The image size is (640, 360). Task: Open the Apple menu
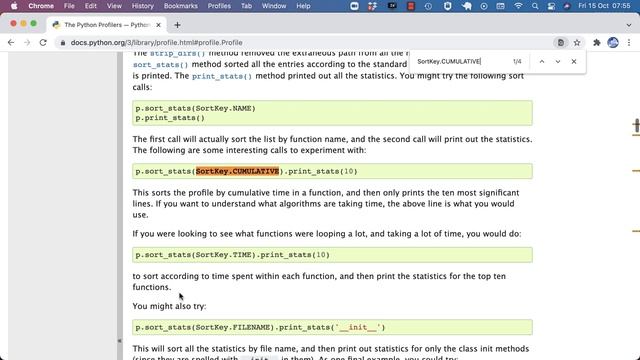pyautogui.click(x=14, y=6)
